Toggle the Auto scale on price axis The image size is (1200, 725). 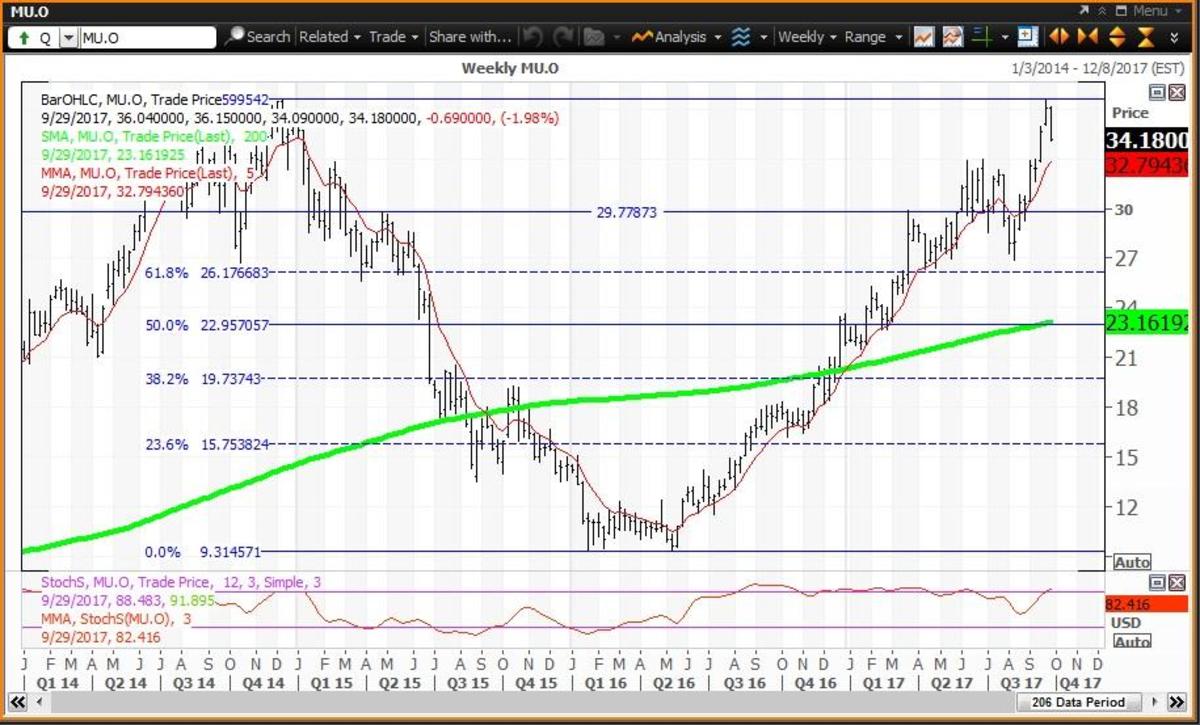pos(1132,562)
